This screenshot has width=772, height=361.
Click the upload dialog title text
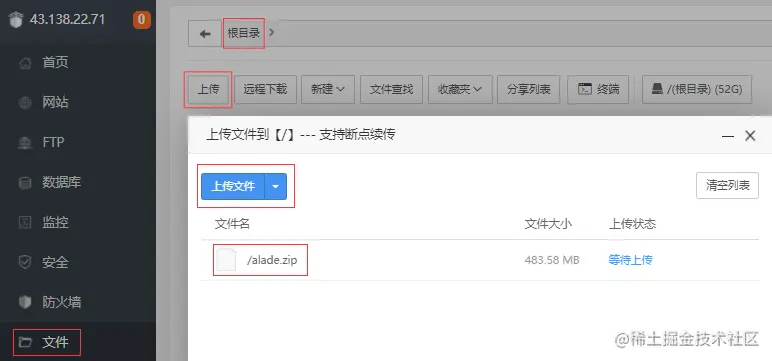pyautogui.click(x=300, y=135)
